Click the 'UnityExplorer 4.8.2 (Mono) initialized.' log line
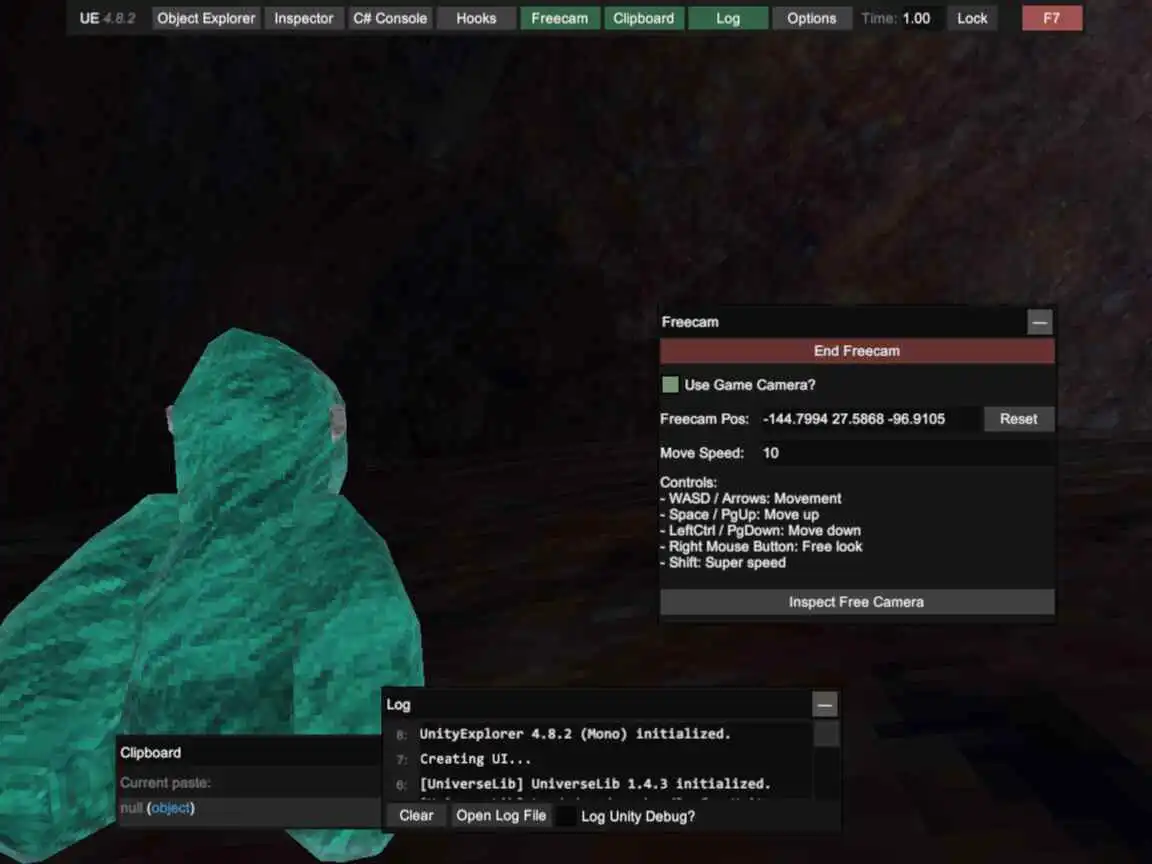Screen dimensions: 1152x864 click(x=575, y=734)
